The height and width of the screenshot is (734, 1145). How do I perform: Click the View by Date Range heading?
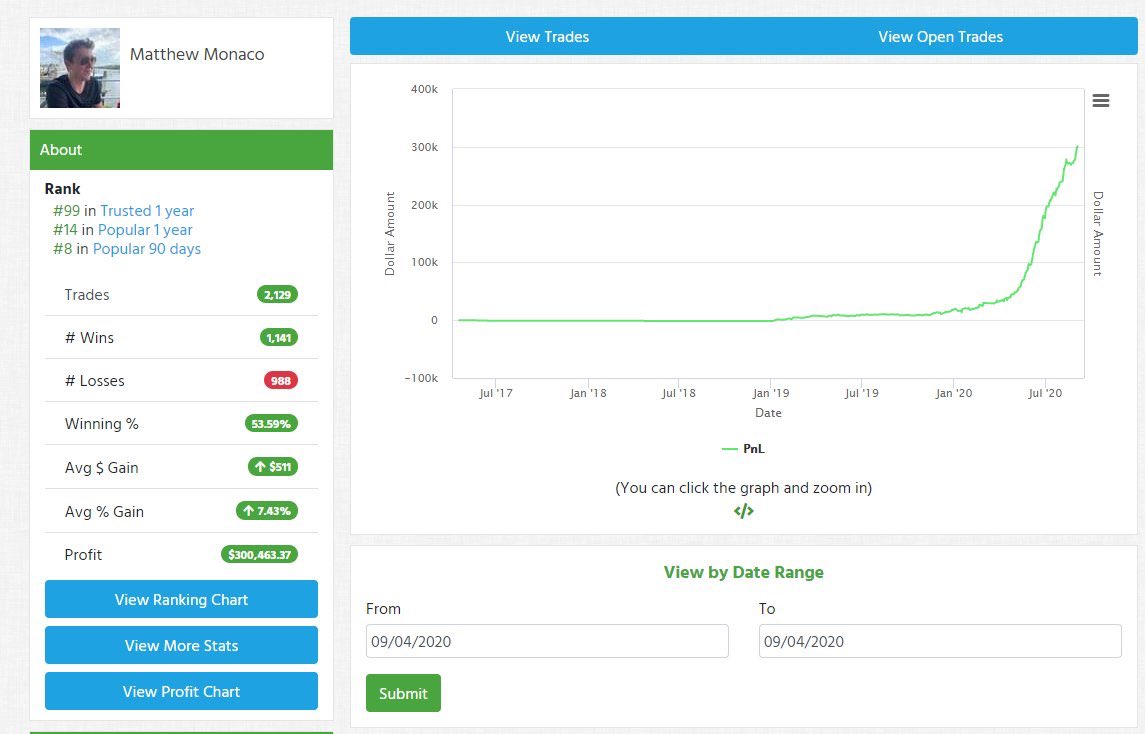(743, 572)
